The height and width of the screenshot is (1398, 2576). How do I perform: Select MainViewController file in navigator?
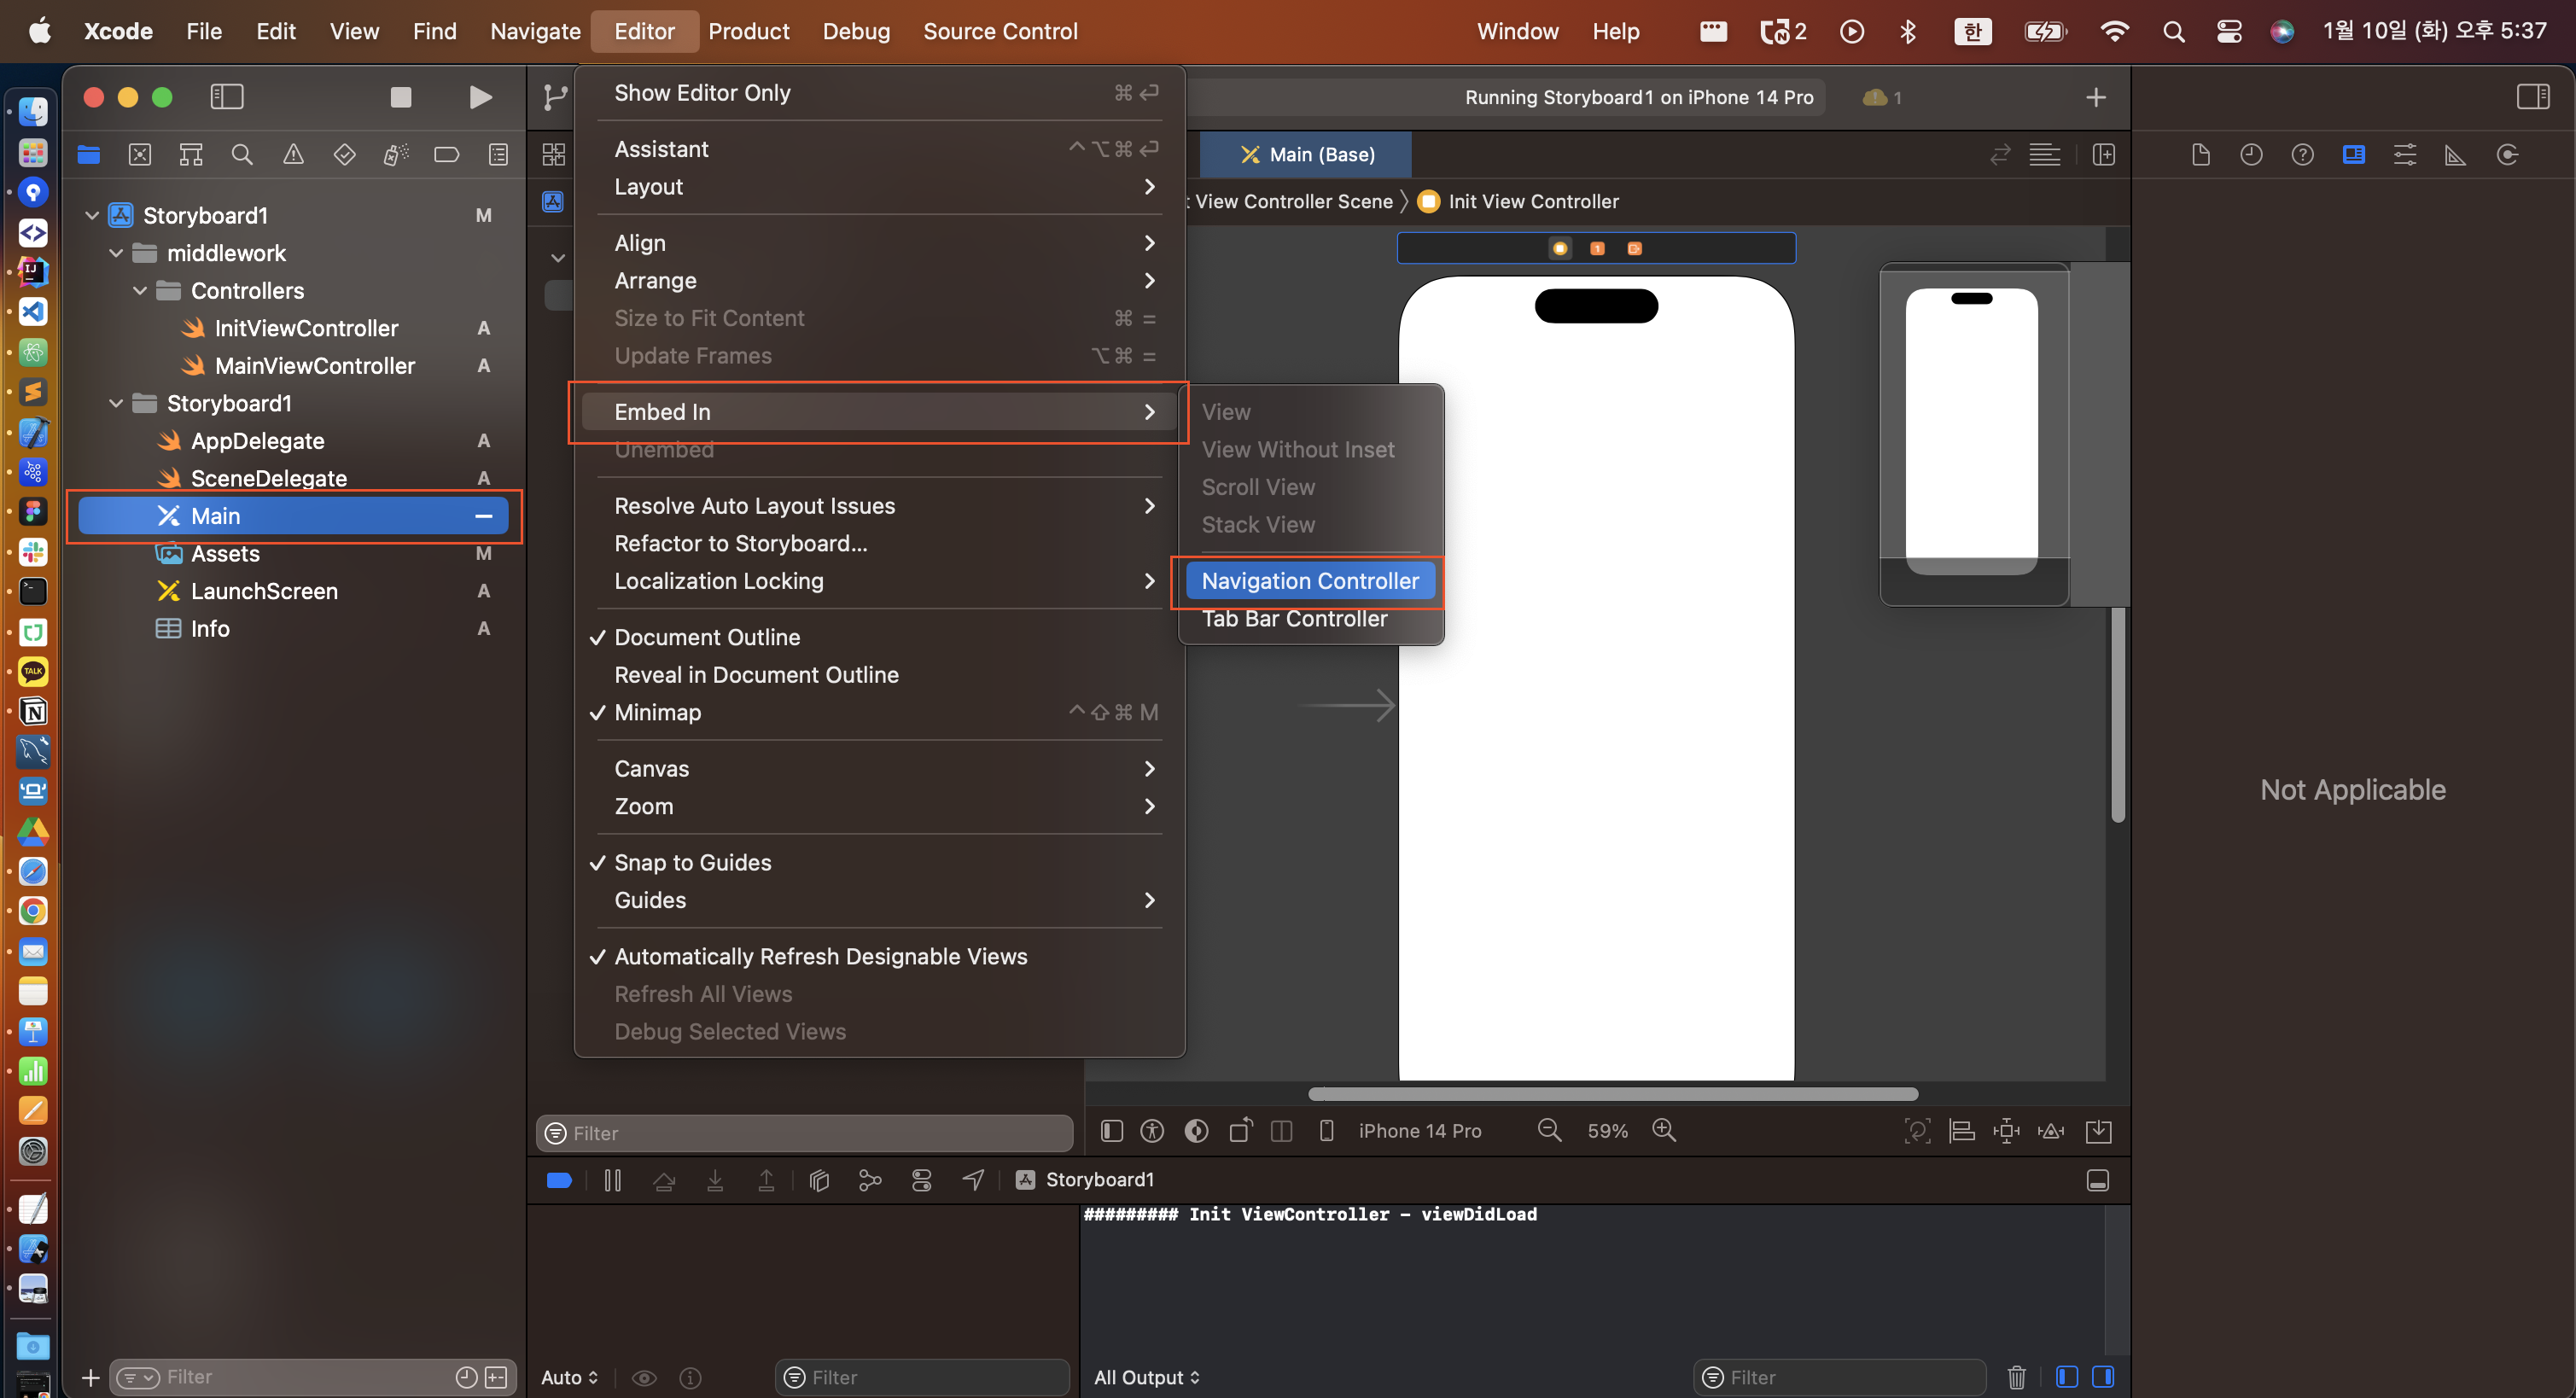tap(314, 366)
